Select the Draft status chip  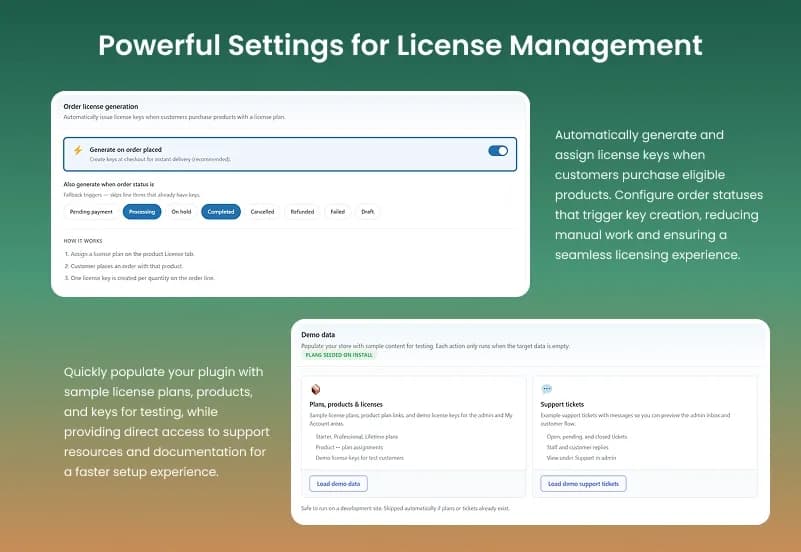click(x=368, y=211)
